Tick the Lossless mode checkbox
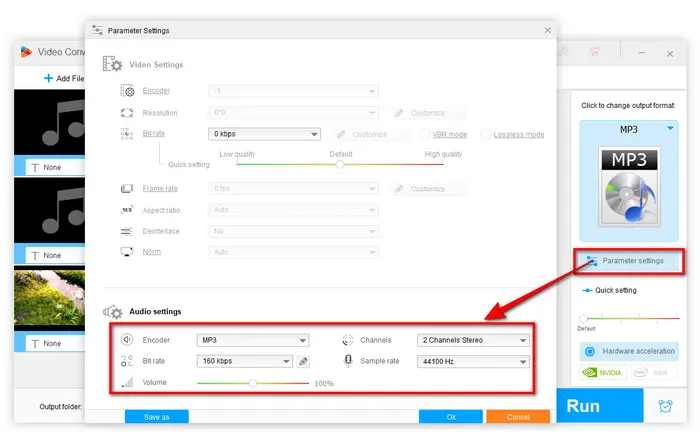 [x=486, y=134]
